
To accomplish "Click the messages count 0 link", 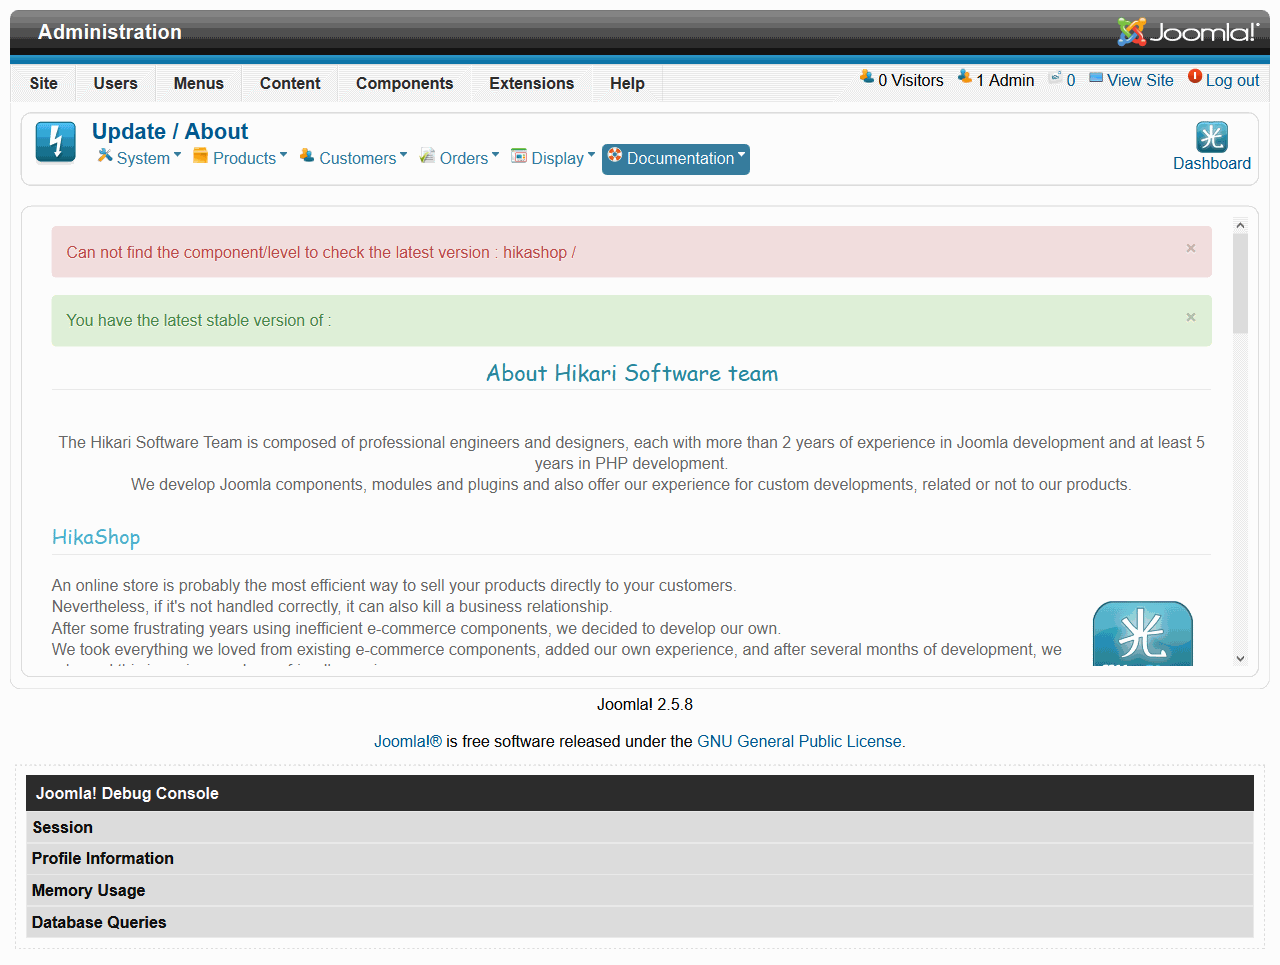I will (1071, 80).
